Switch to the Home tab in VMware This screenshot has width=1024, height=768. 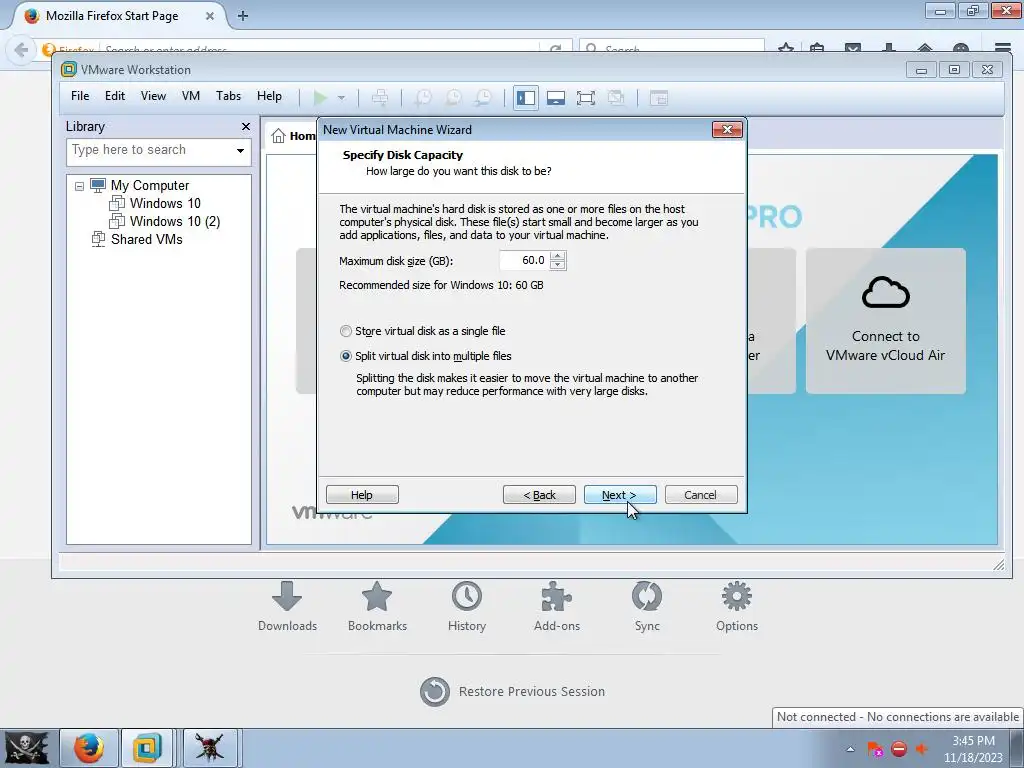pos(293,136)
